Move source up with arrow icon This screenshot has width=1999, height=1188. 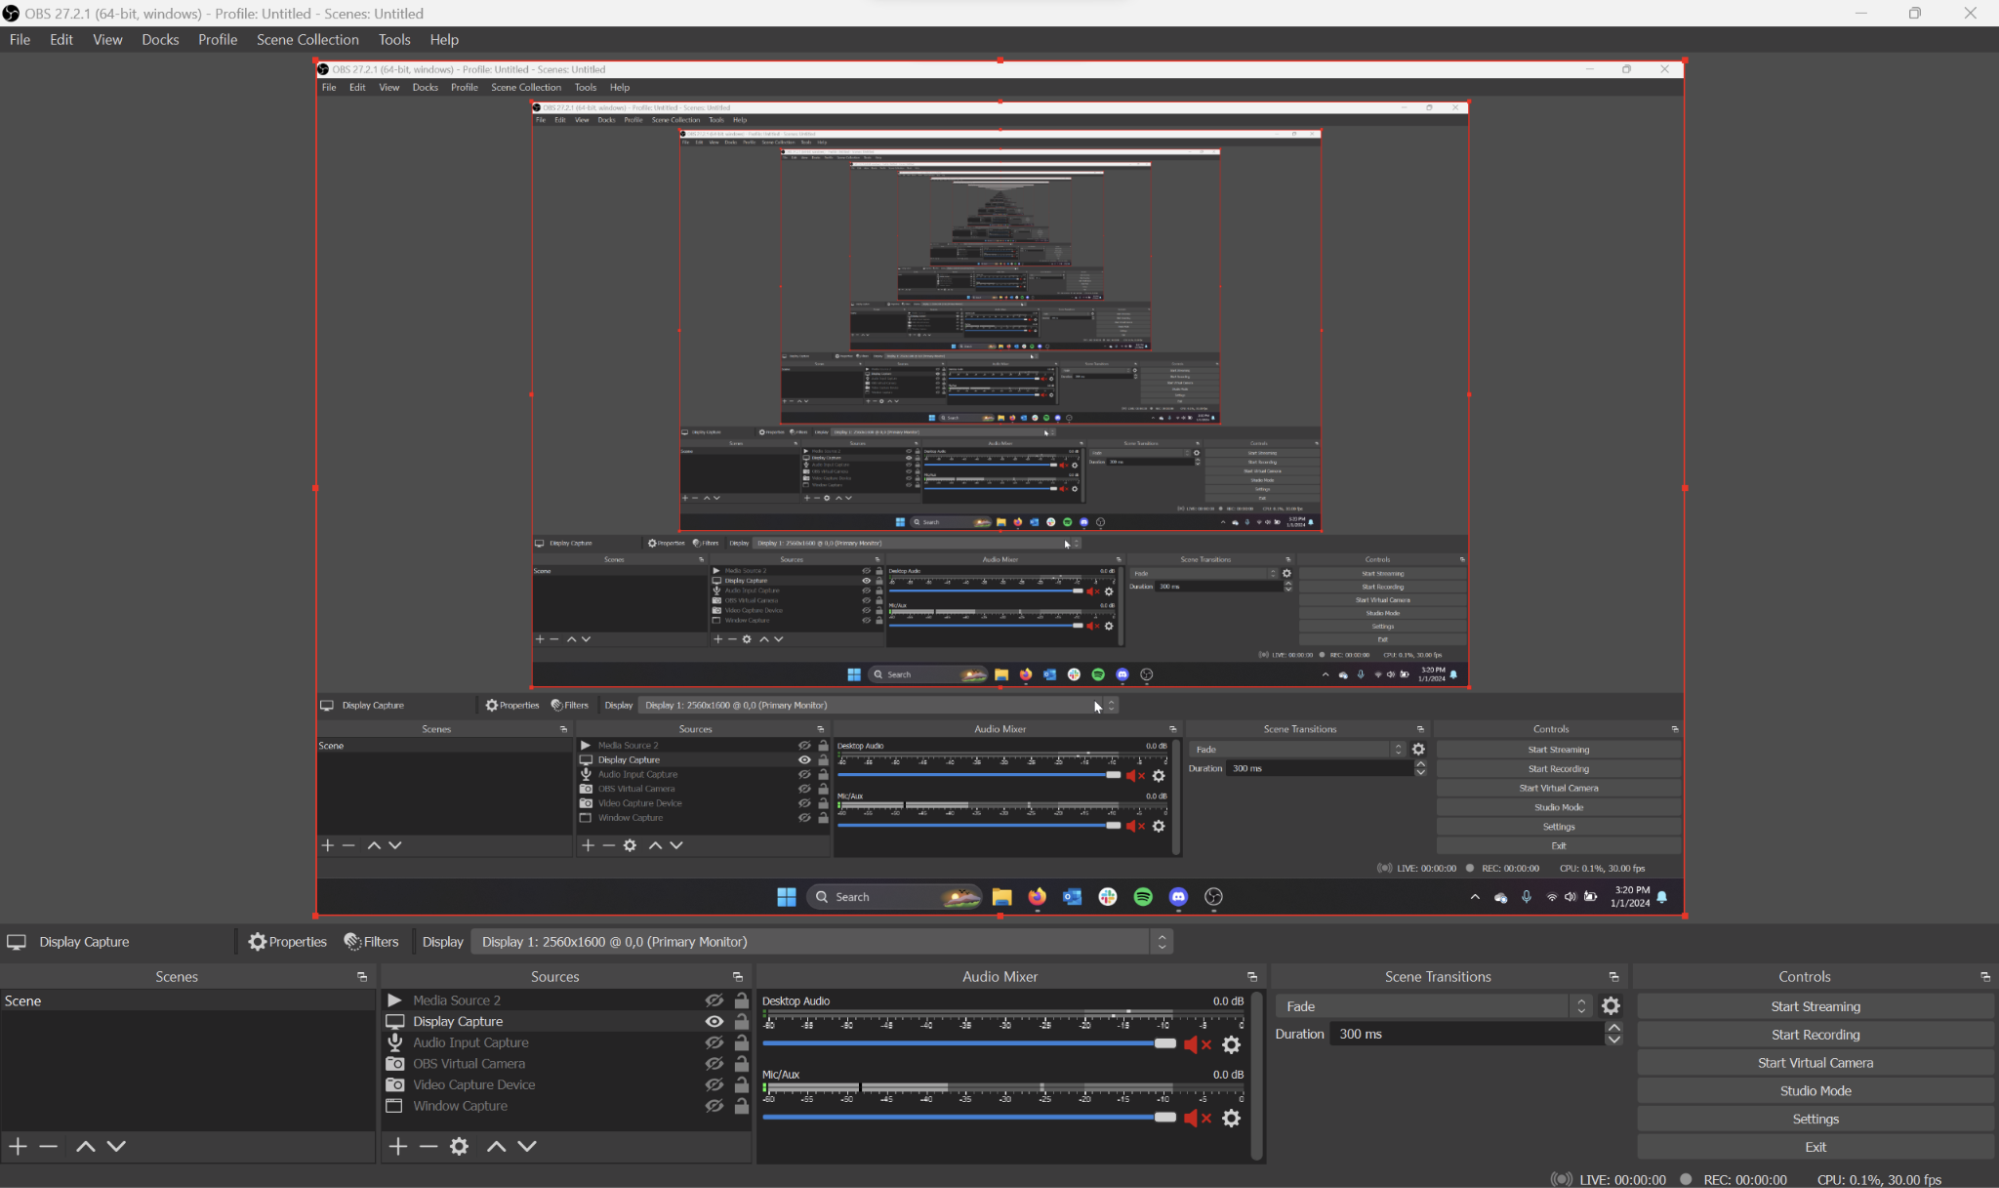coord(496,1146)
